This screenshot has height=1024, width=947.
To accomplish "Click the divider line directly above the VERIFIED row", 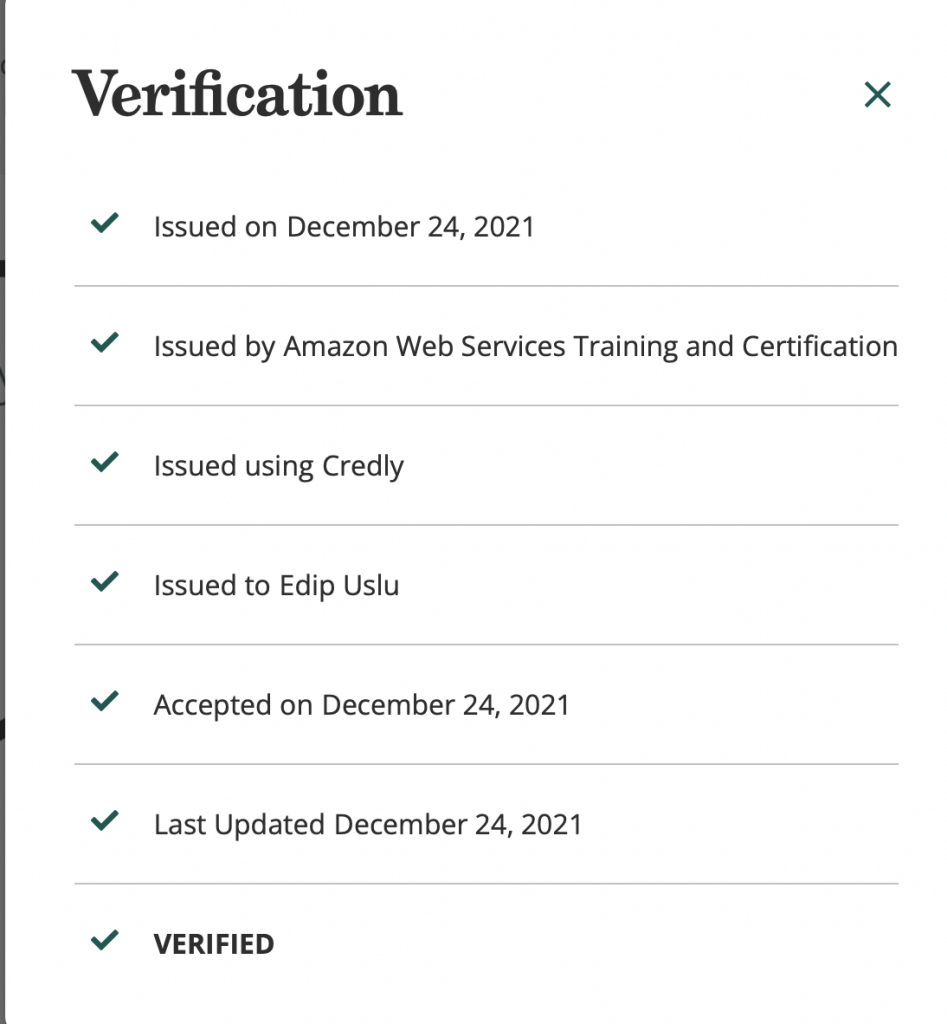I will 486,884.
